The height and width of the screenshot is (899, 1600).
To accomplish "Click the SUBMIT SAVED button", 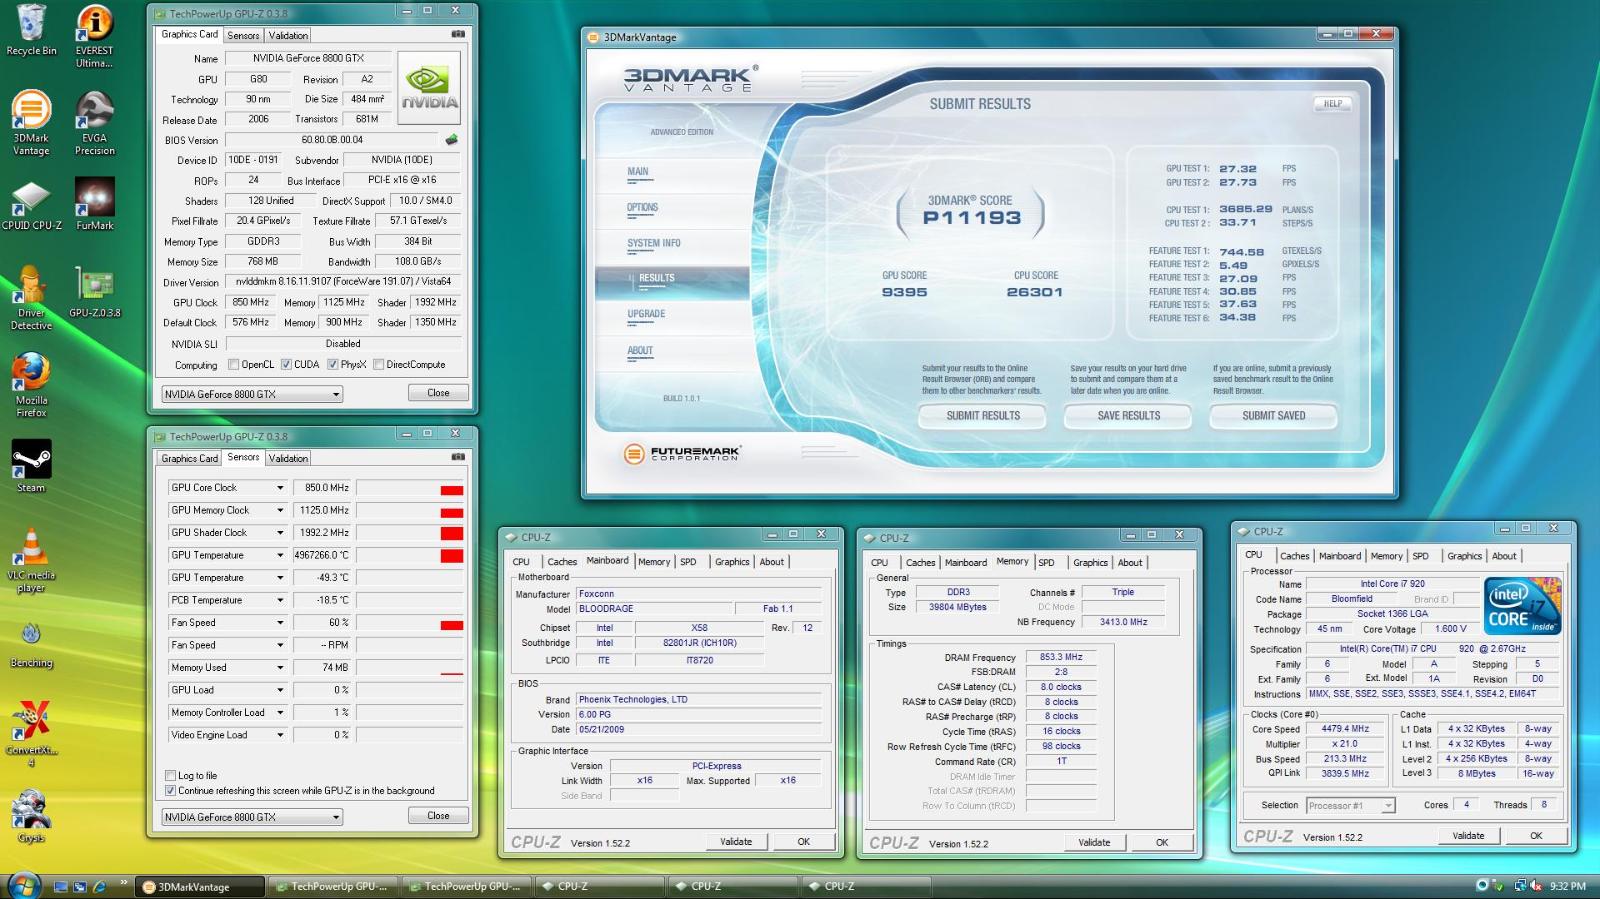I will tap(1274, 416).
